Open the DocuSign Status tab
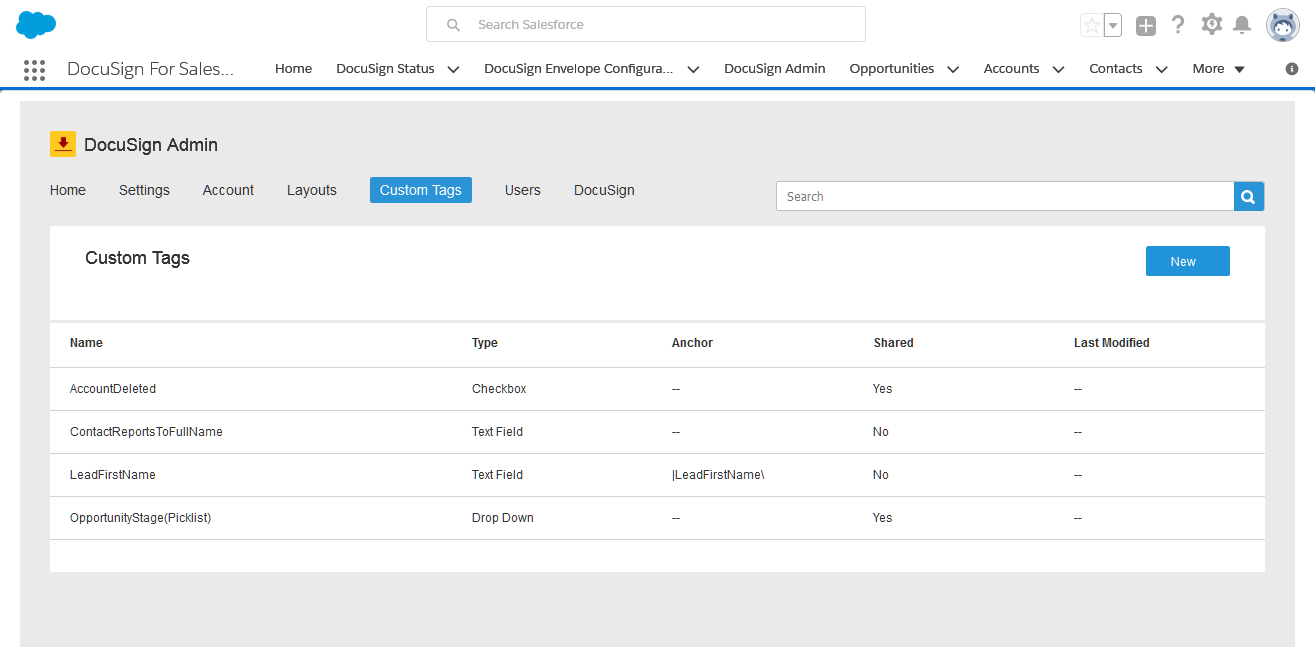Viewport: 1315px width, 663px height. click(385, 69)
